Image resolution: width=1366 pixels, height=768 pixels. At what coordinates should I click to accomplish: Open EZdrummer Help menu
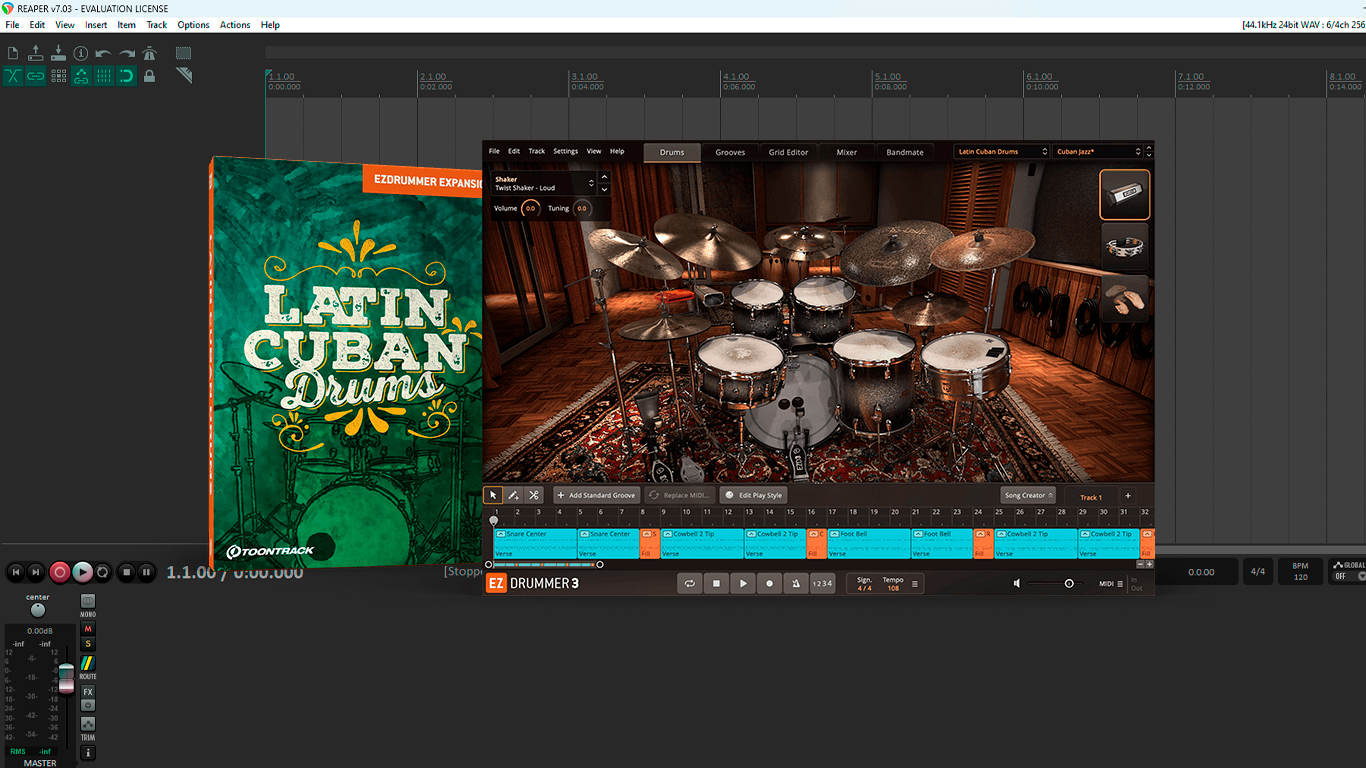click(x=617, y=151)
